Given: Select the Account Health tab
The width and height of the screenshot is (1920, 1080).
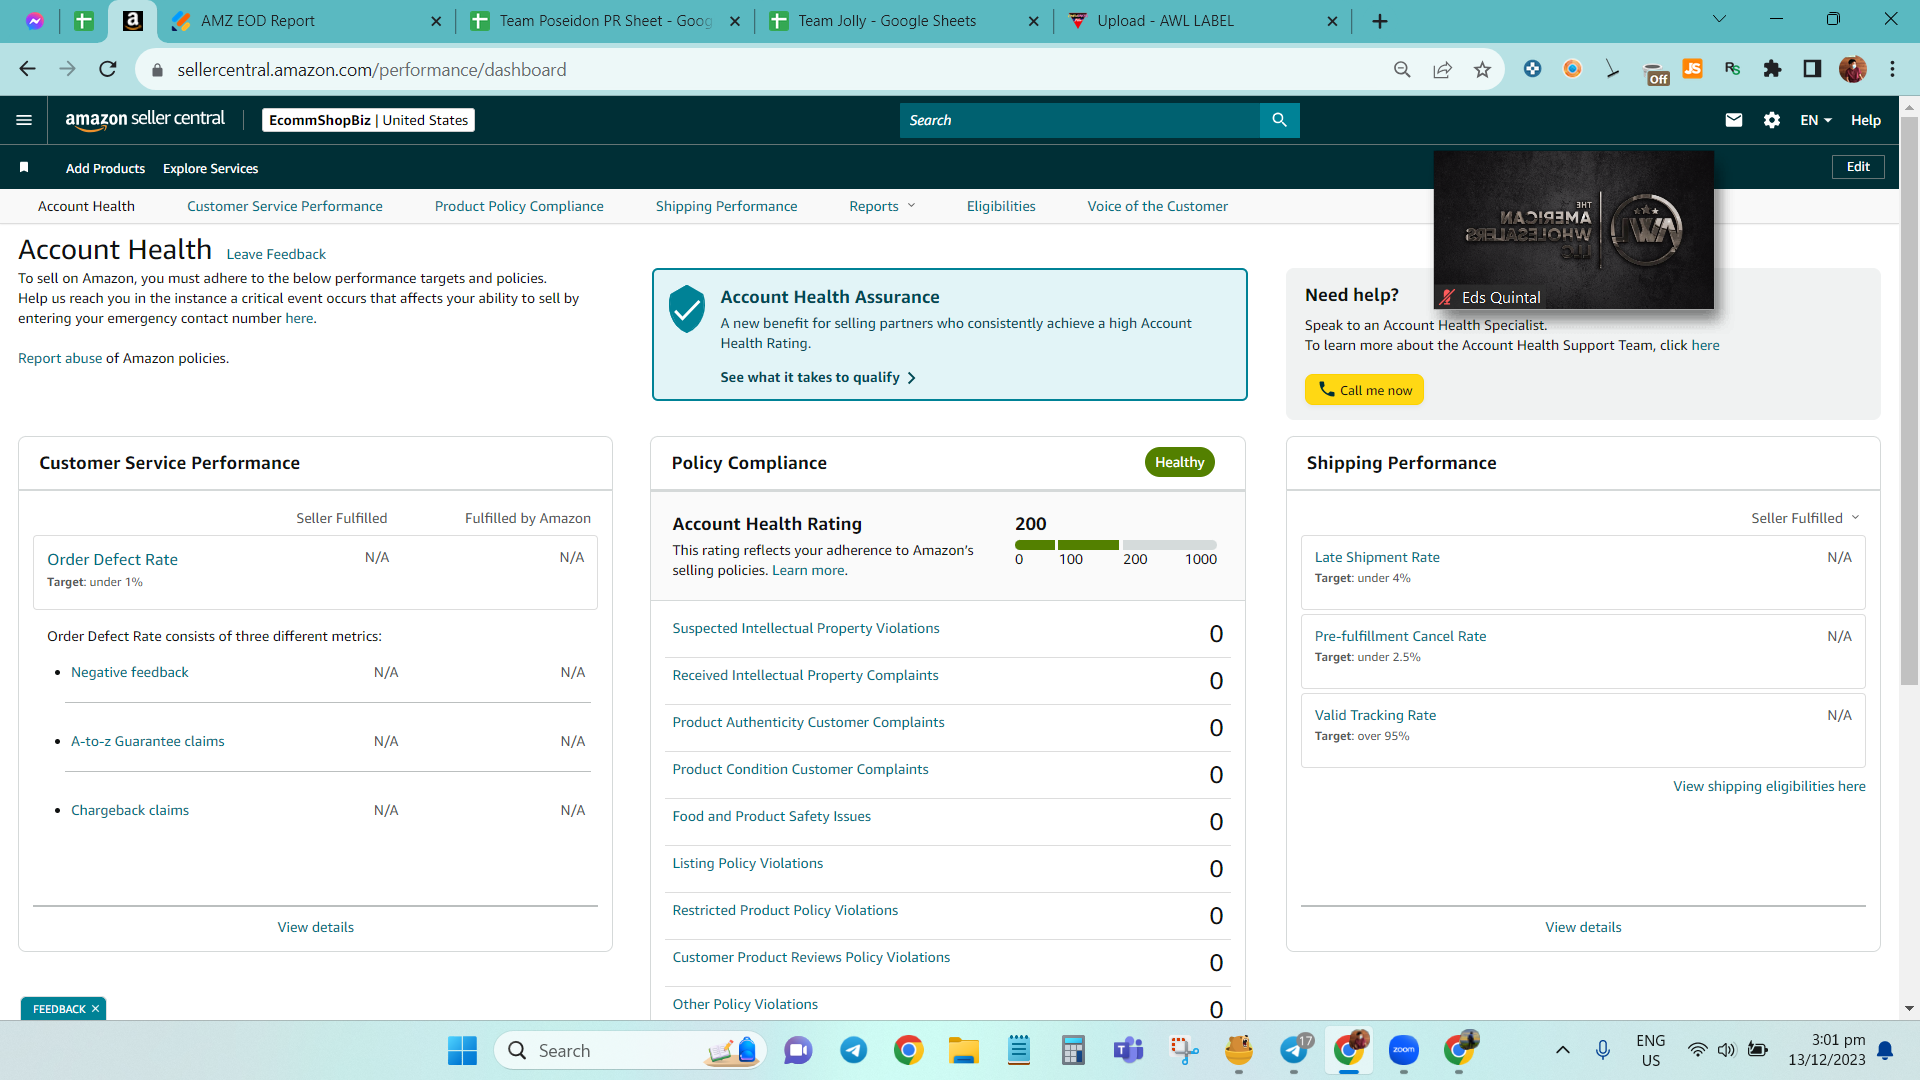Looking at the screenshot, I should (86, 206).
